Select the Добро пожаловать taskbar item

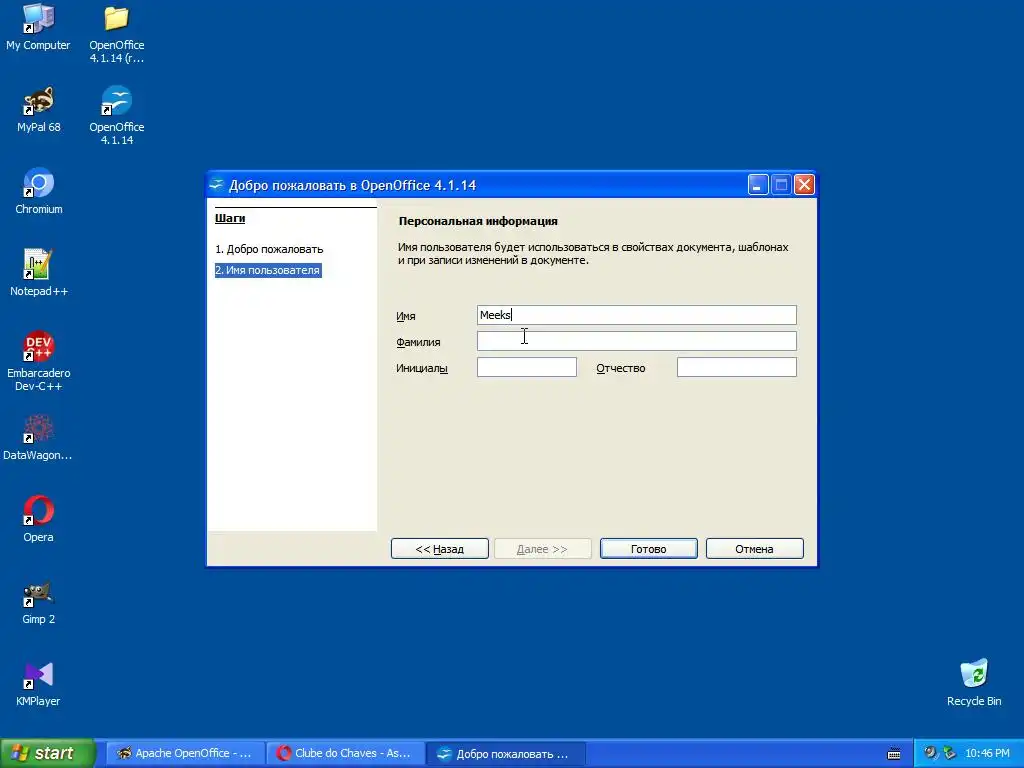505,753
